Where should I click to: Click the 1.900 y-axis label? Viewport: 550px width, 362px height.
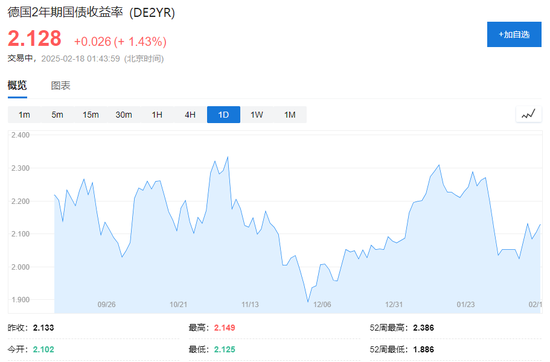[20, 300]
